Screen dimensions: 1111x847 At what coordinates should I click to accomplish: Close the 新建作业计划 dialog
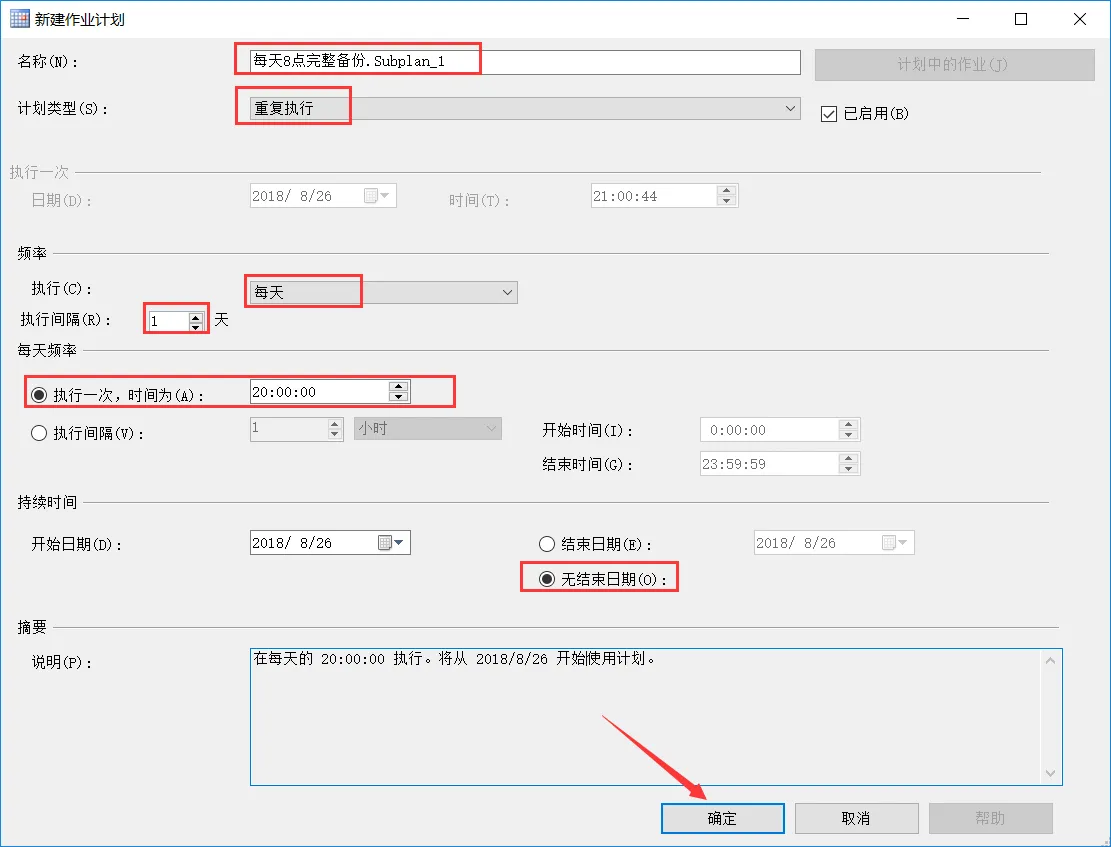[x=1079, y=19]
